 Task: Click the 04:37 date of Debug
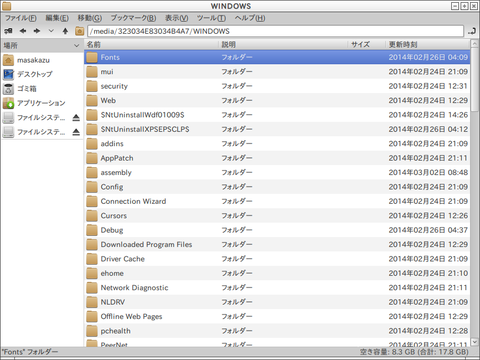[x=428, y=230]
